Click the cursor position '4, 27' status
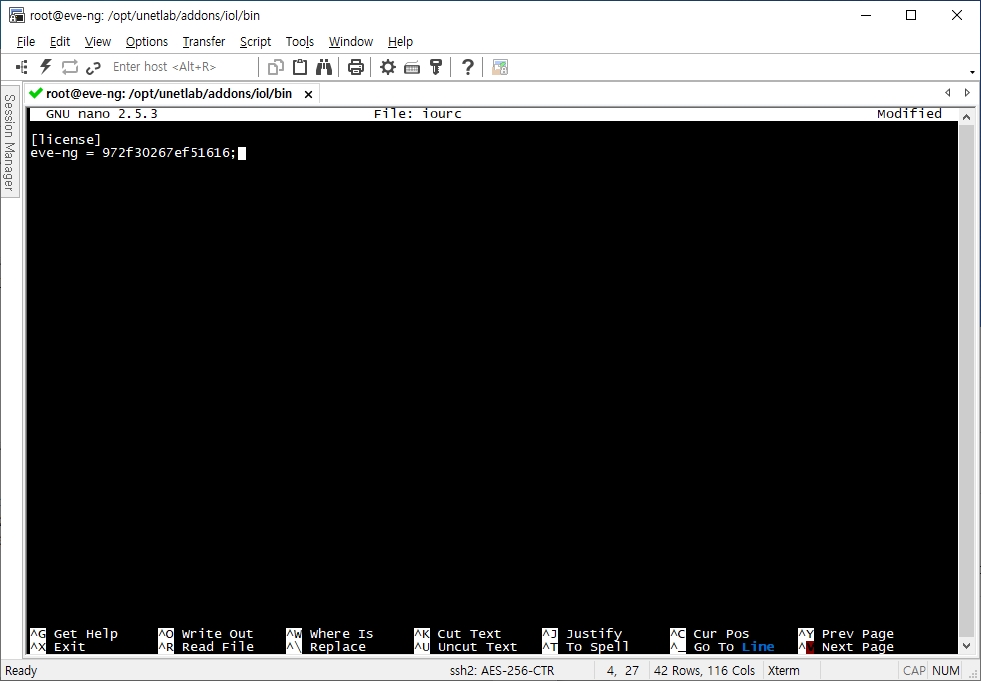 [623, 671]
